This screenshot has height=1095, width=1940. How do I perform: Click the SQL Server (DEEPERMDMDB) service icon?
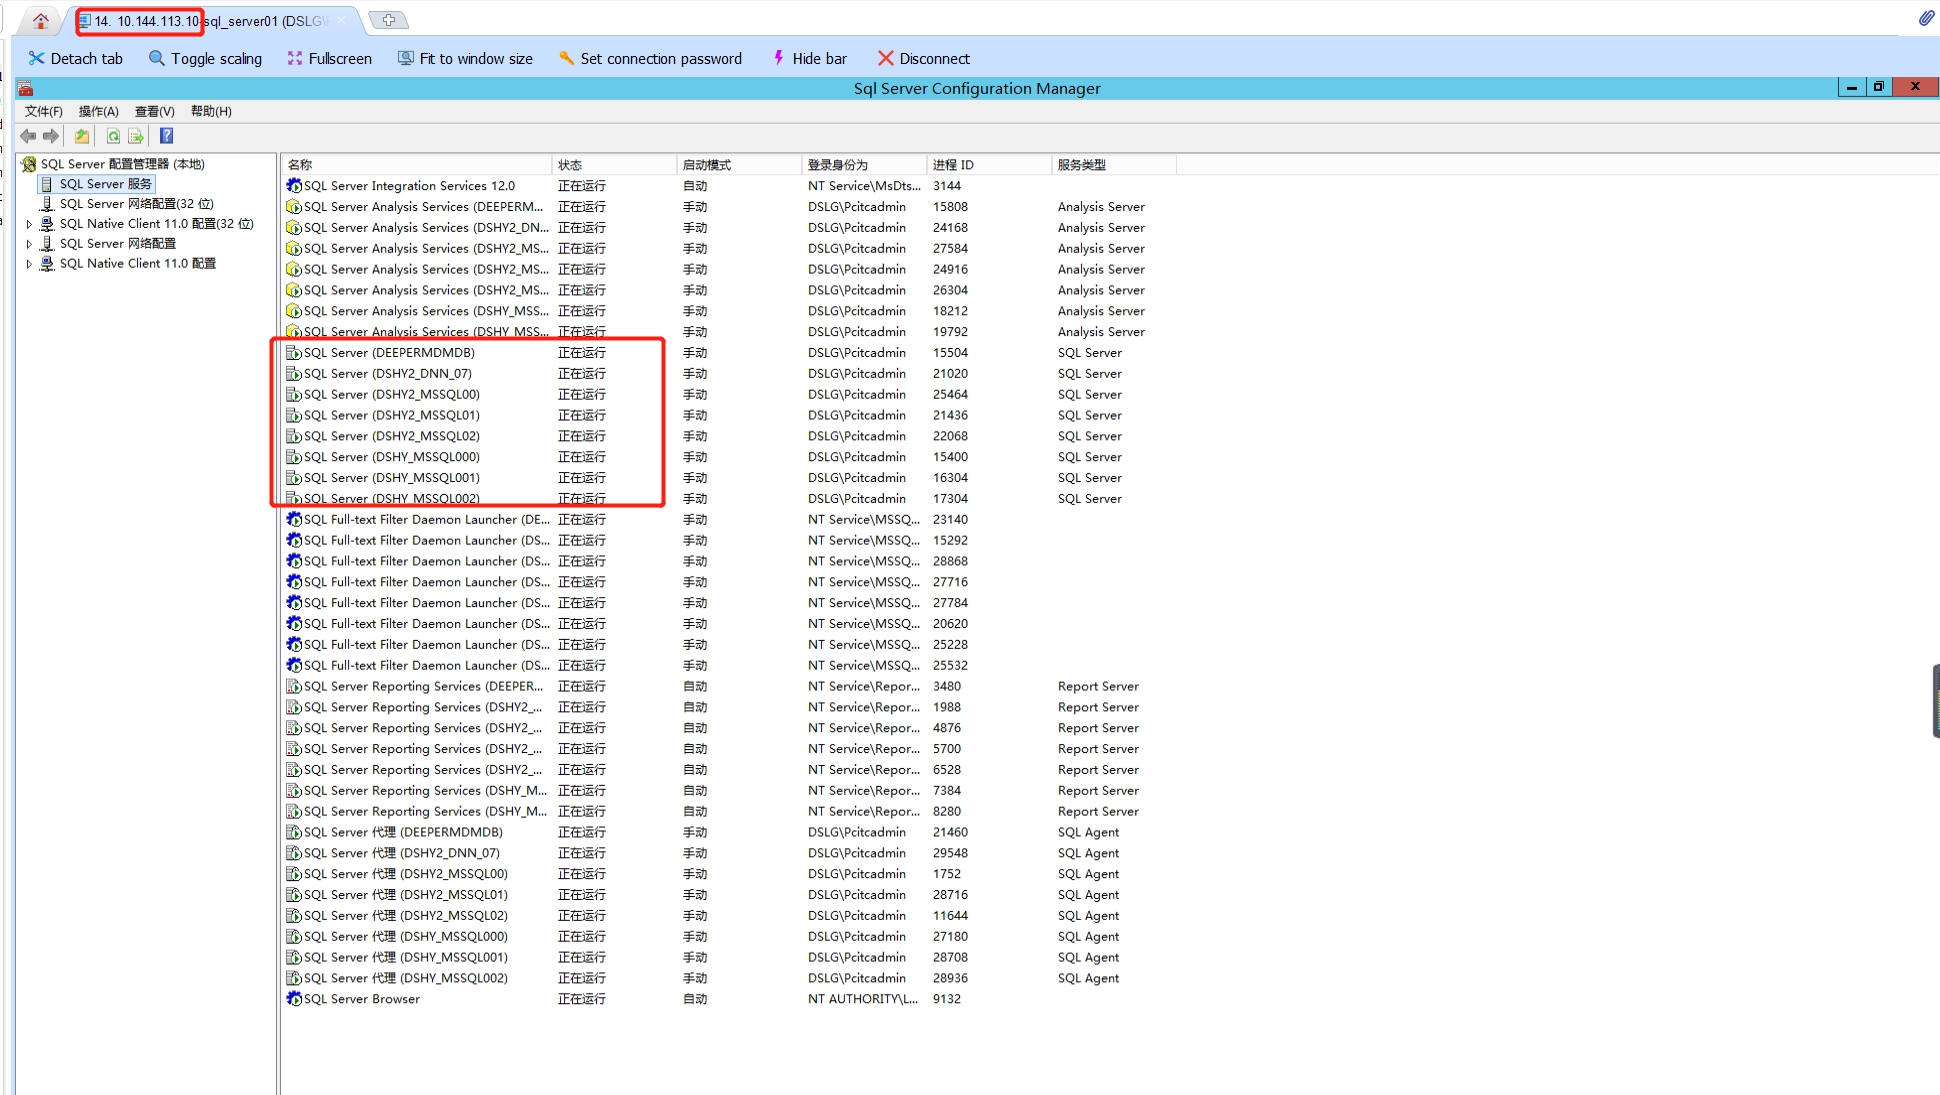click(294, 353)
